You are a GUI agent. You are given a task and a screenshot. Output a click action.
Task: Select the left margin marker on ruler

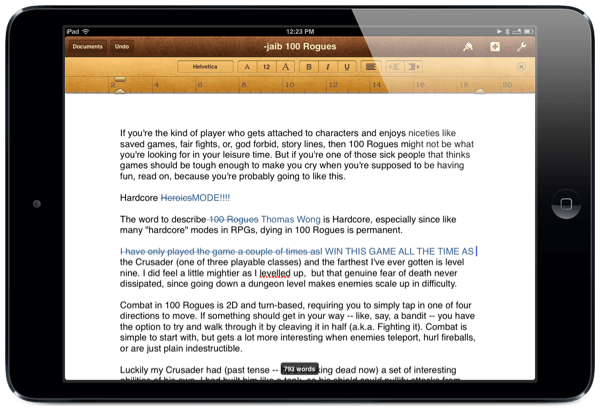[120, 91]
